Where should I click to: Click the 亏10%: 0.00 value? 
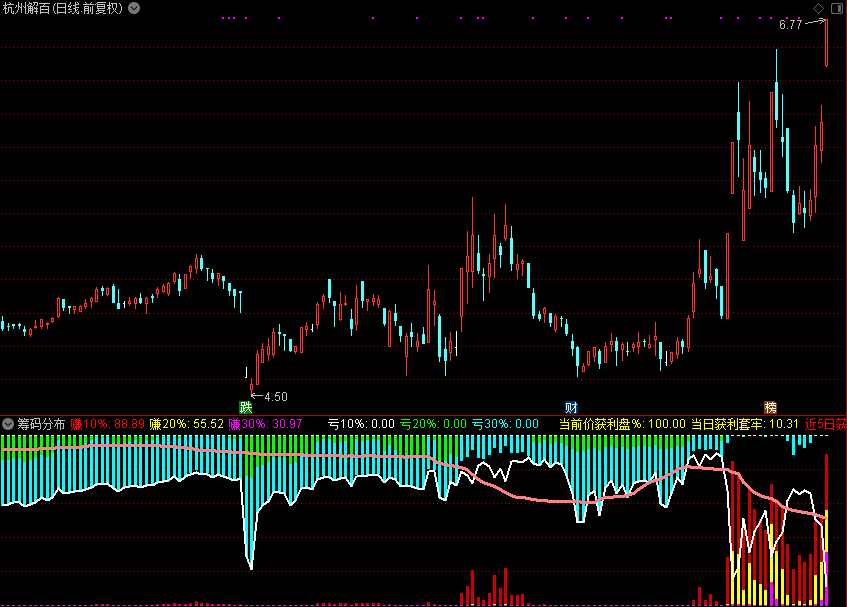click(361, 424)
